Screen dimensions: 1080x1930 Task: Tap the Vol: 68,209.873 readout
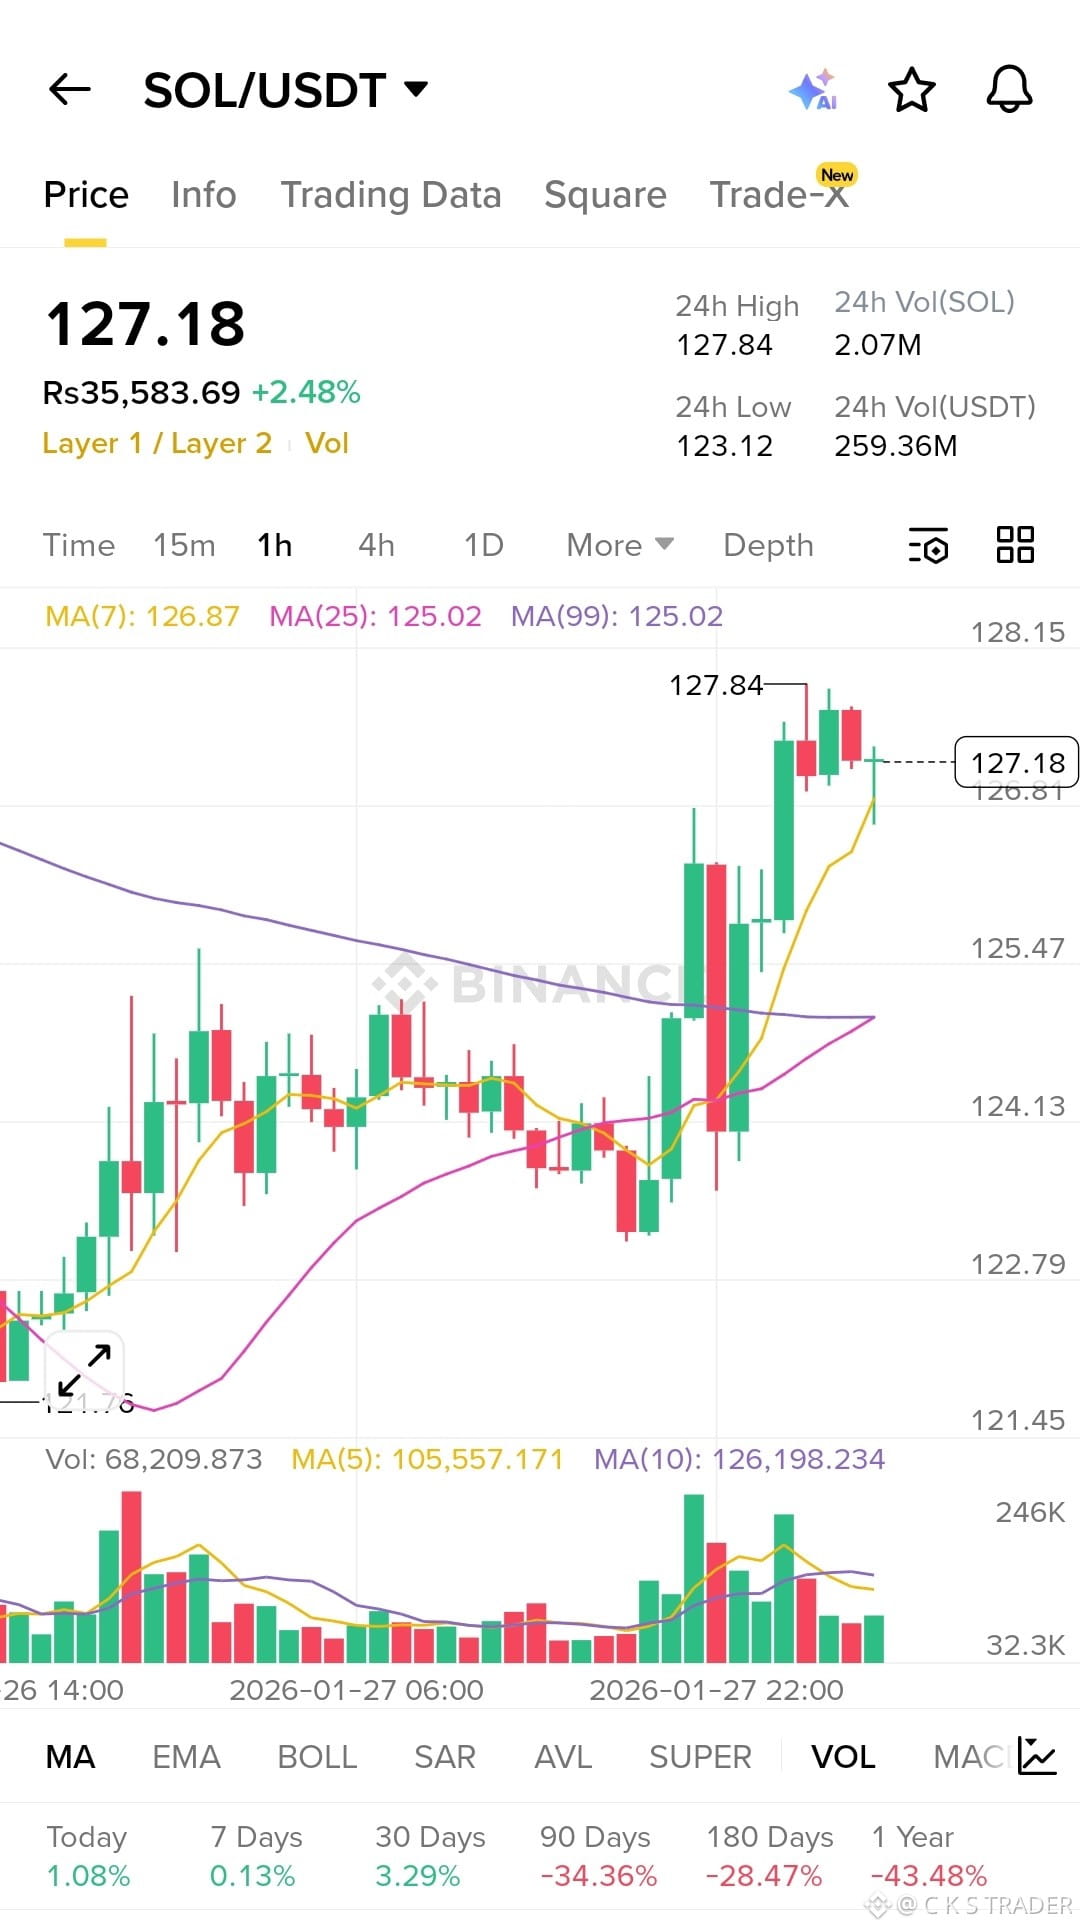[x=154, y=1459]
